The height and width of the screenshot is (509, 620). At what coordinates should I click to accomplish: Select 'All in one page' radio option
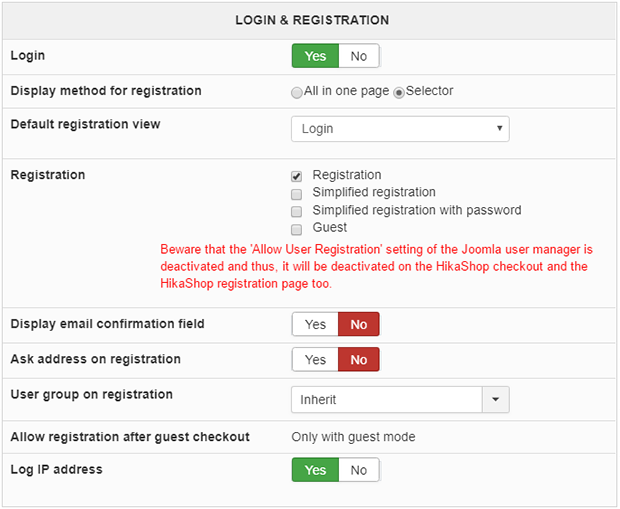click(297, 92)
